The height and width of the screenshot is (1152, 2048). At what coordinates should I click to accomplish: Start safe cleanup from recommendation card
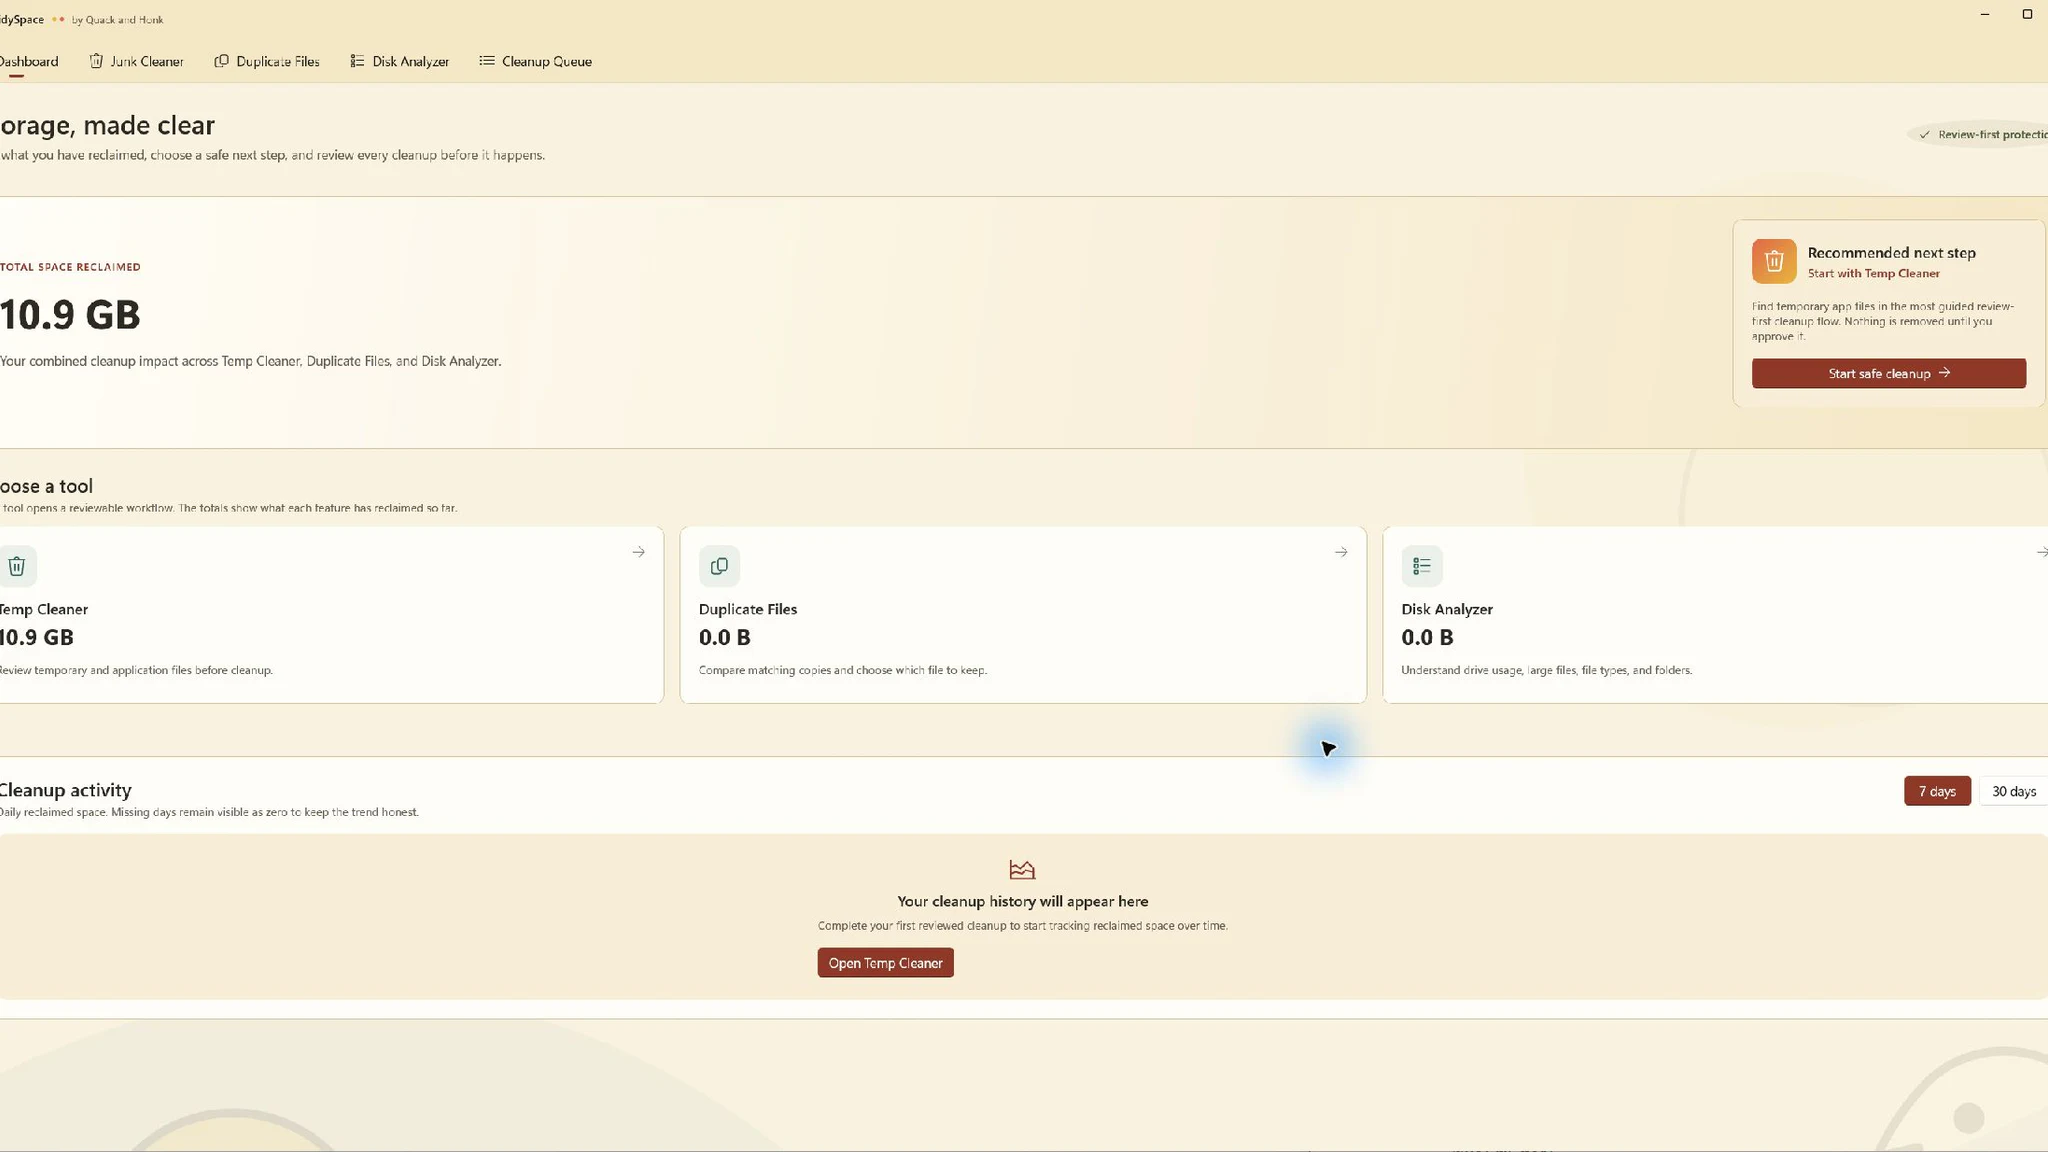coord(1889,373)
